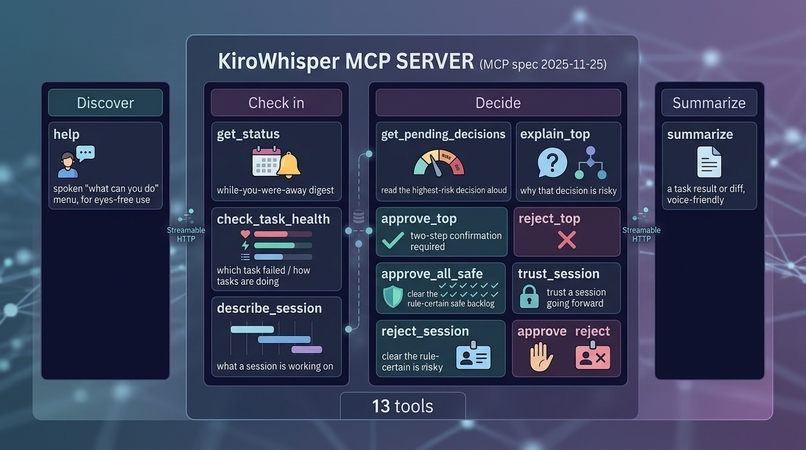
Task: Open the get_pending_decisions tool card
Action: (x=443, y=161)
